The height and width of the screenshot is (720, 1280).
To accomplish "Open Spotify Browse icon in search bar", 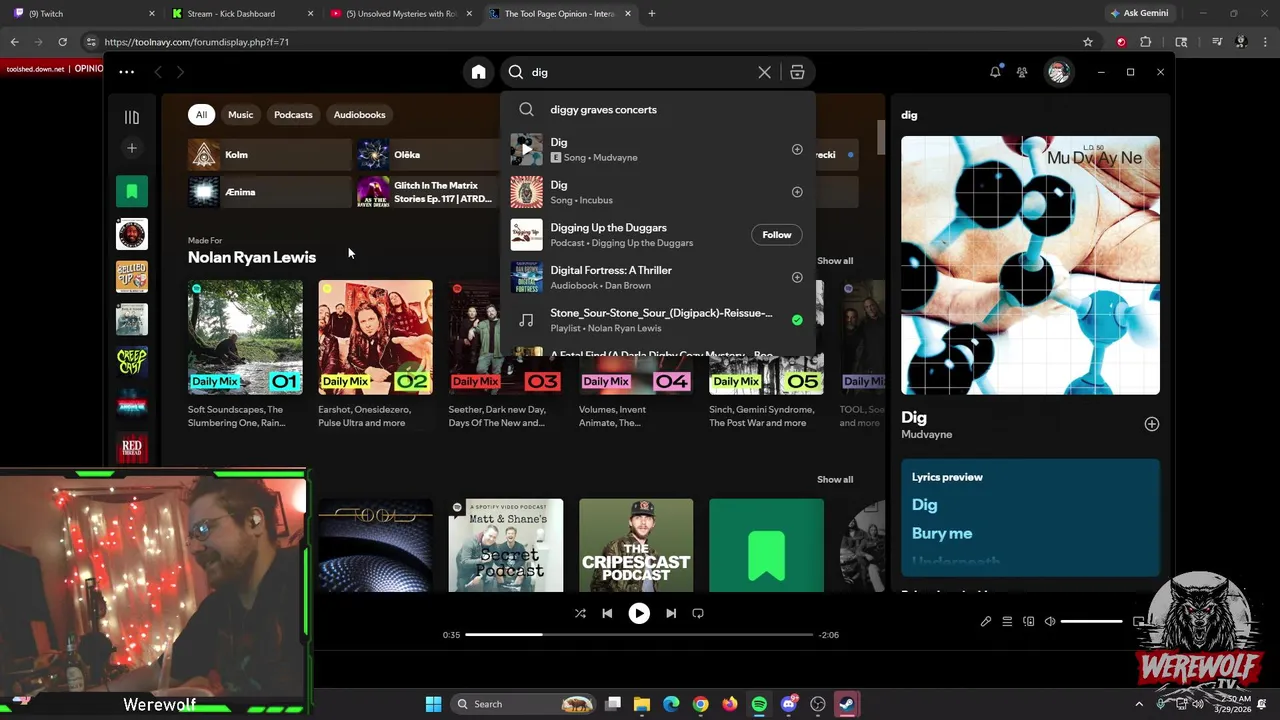I will coord(797,72).
